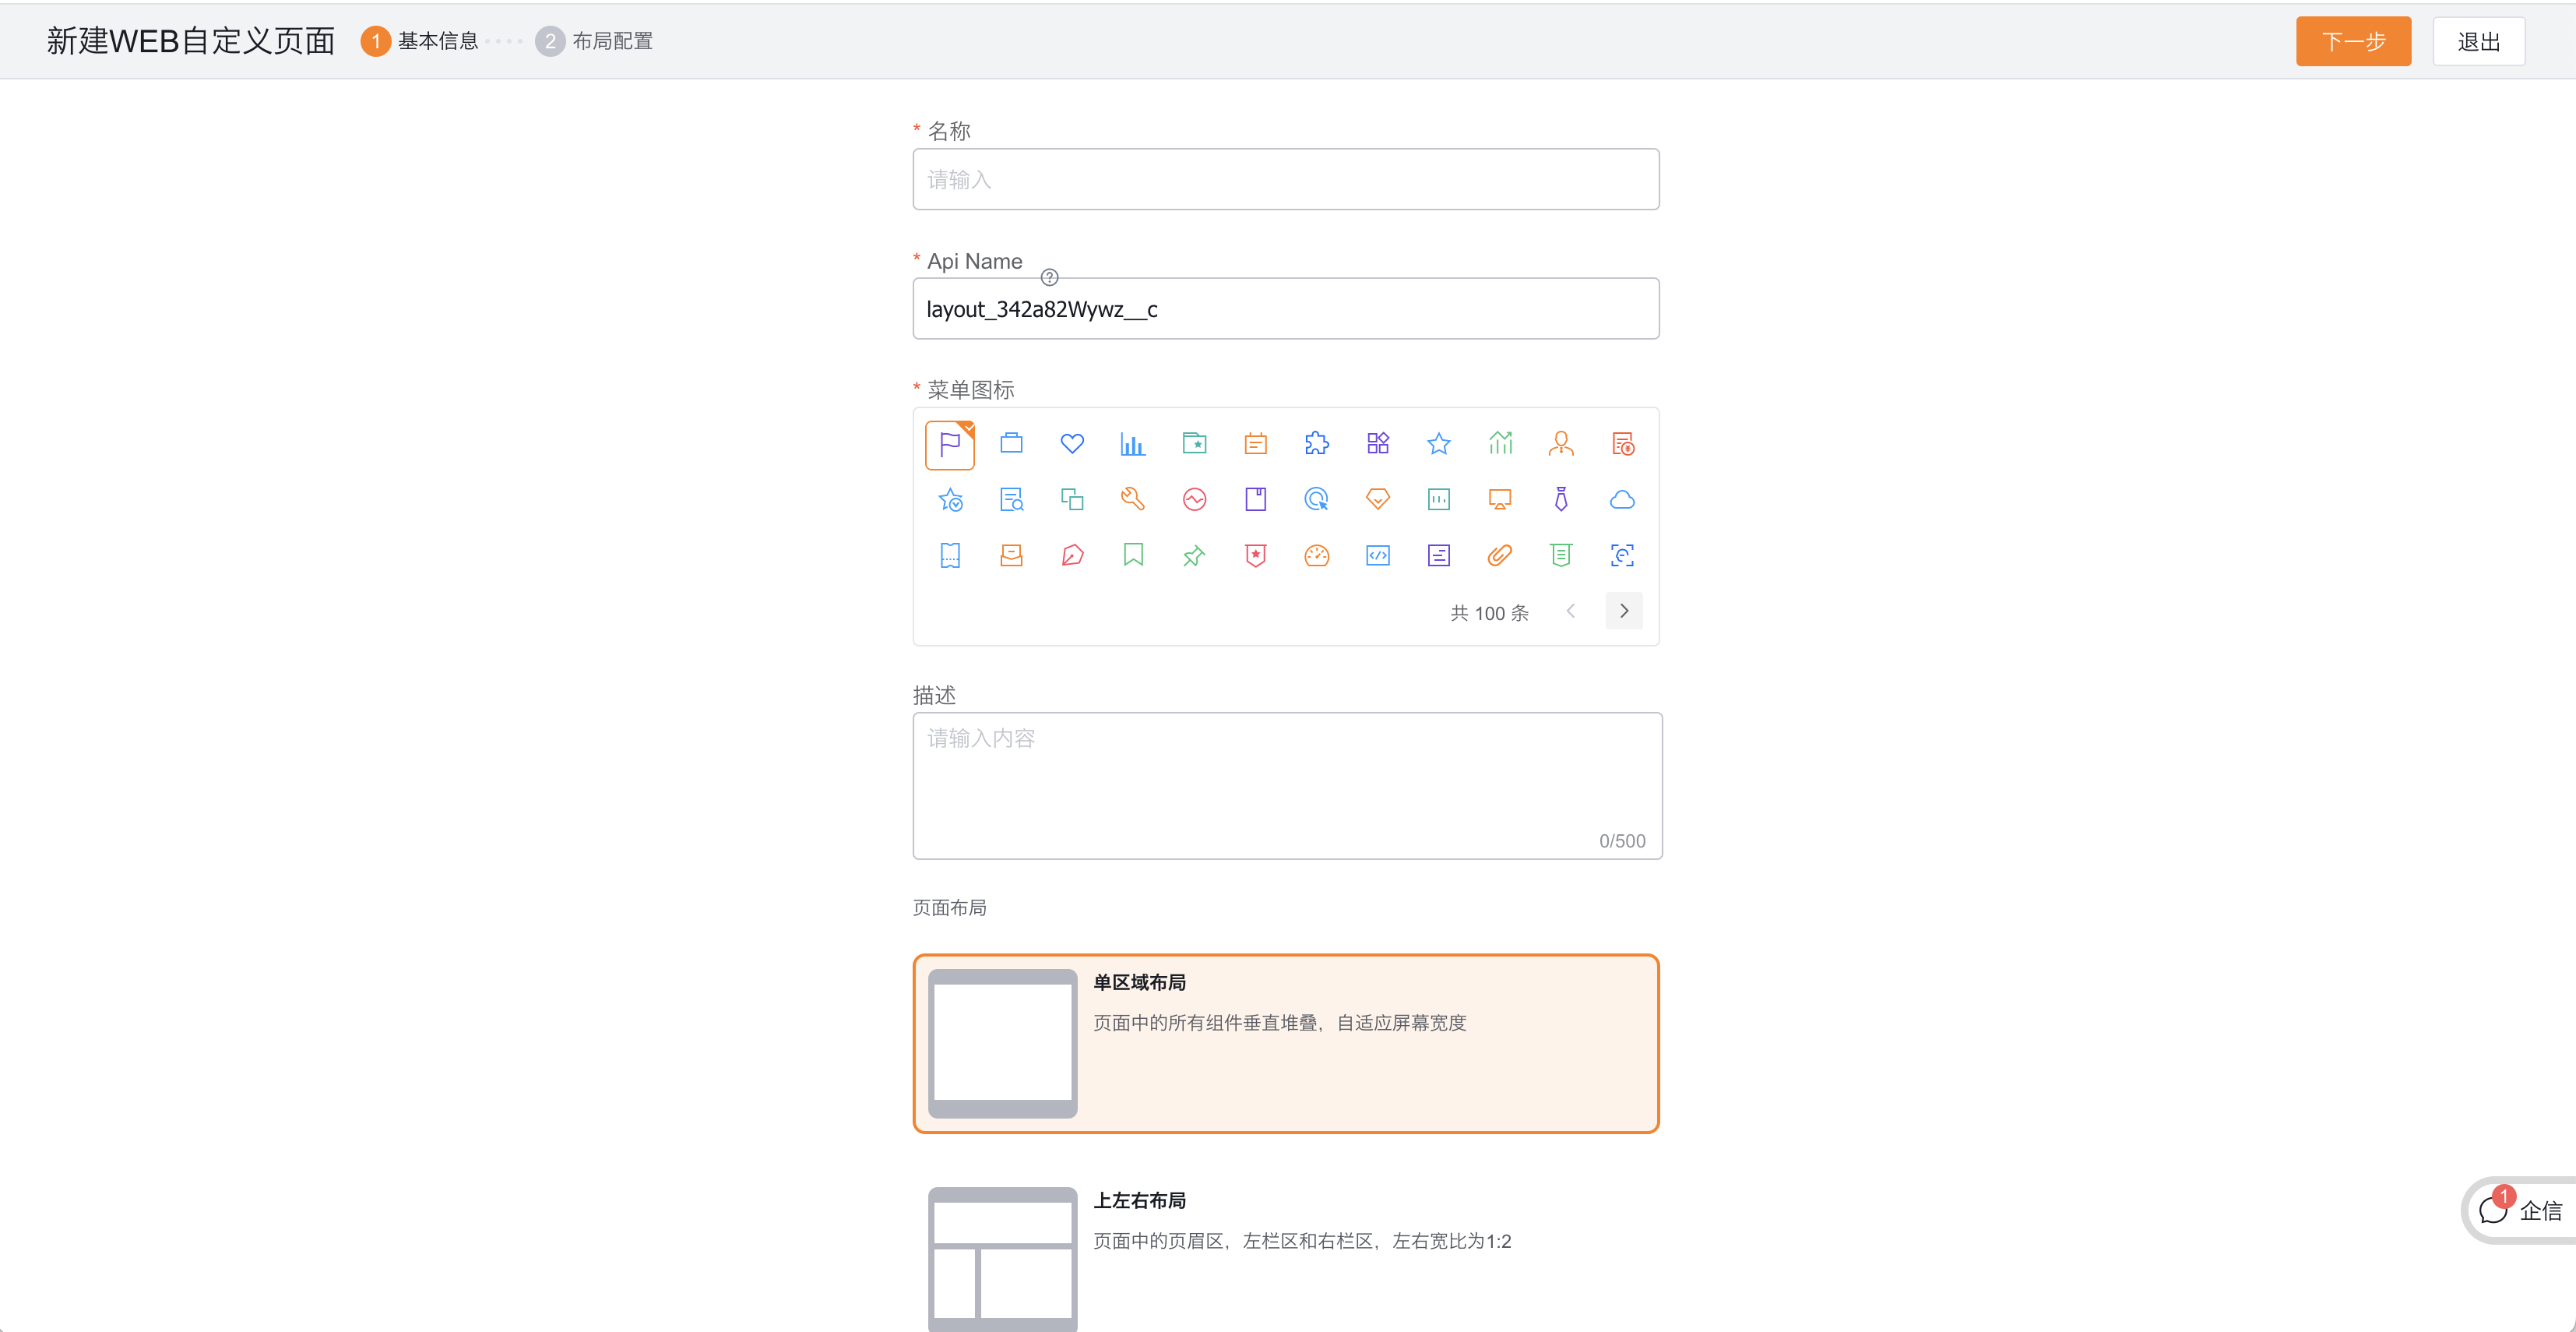Open the 企信 chat widget
The width and height of the screenshot is (2576, 1332).
click(2521, 1210)
